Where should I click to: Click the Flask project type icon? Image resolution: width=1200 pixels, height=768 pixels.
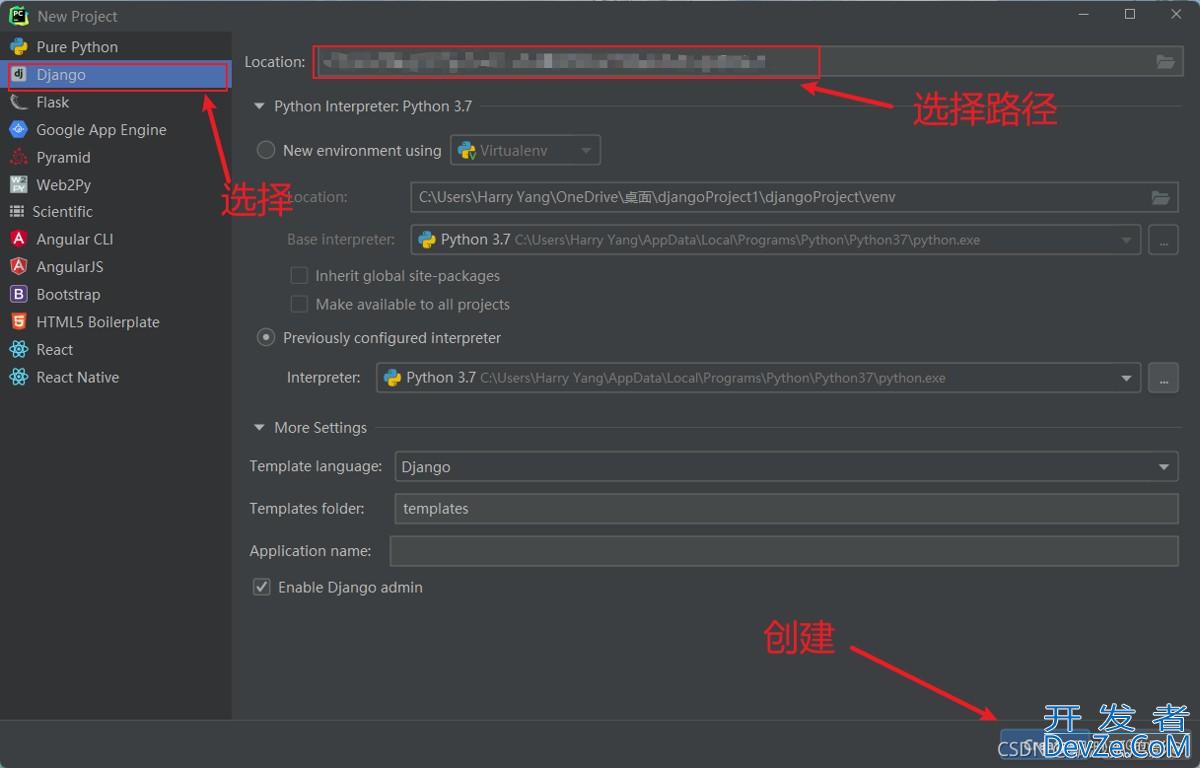pyautogui.click(x=18, y=102)
